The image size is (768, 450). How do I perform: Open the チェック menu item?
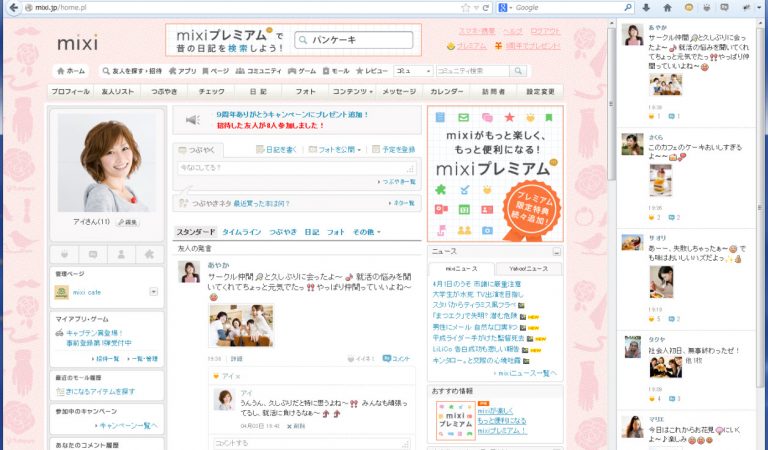click(x=211, y=92)
